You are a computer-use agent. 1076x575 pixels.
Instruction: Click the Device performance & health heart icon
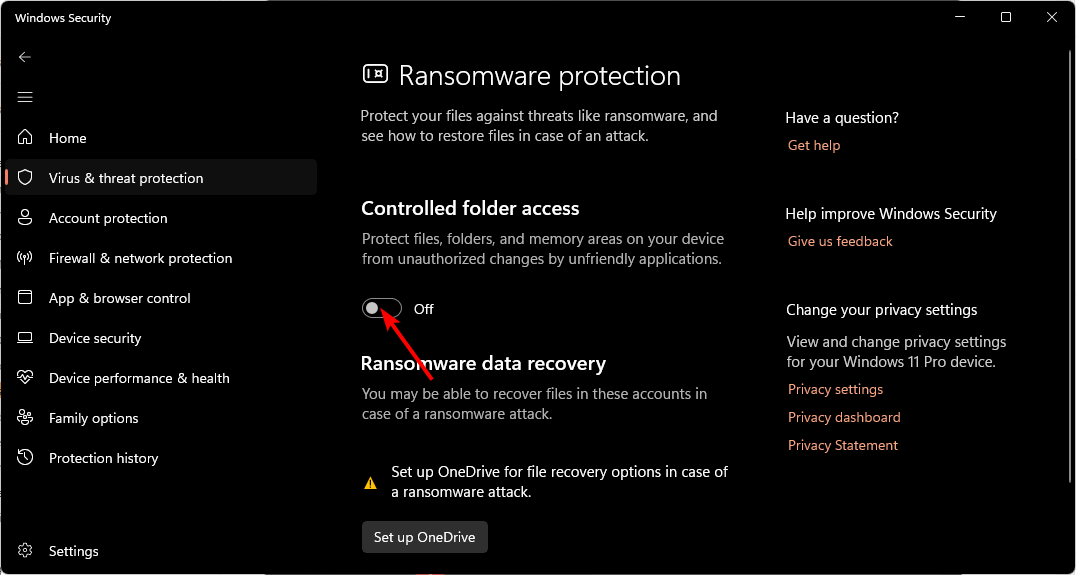tap(25, 378)
